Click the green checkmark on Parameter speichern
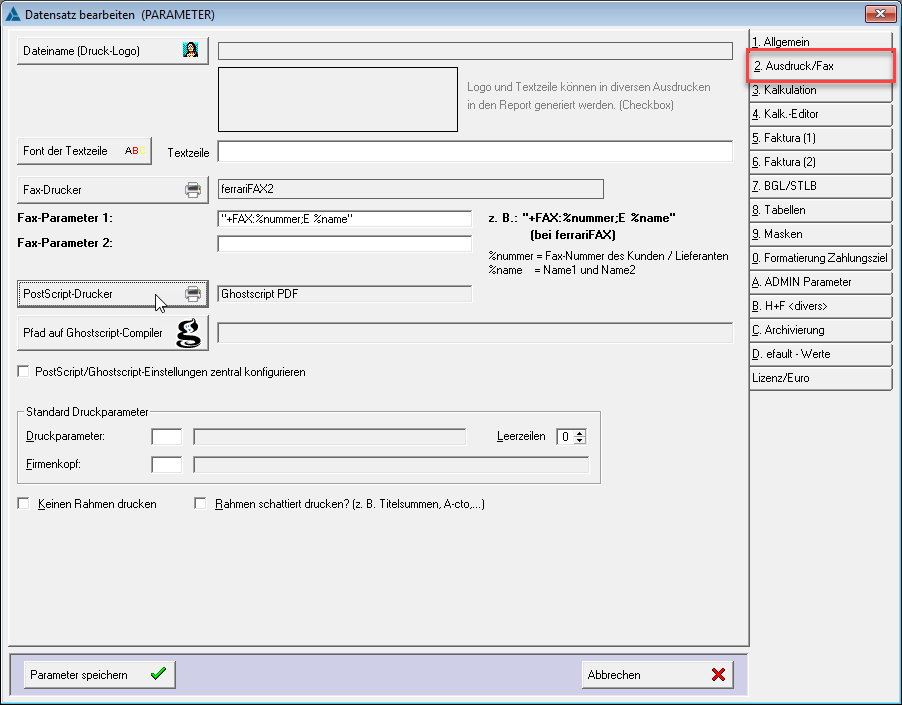This screenshot has width=902, height=705. 157,674
